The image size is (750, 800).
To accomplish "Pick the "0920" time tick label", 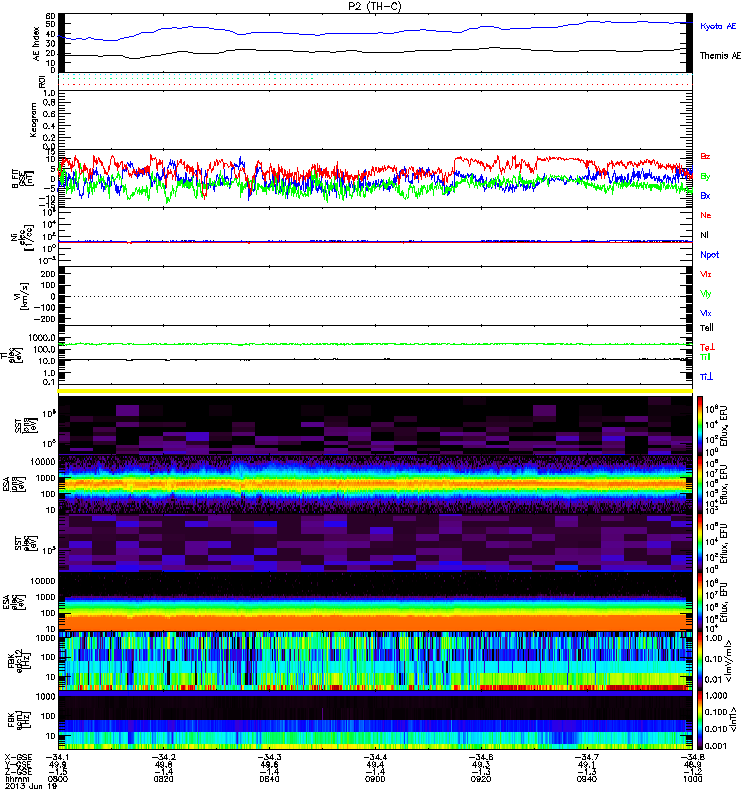I will point(481,779).
